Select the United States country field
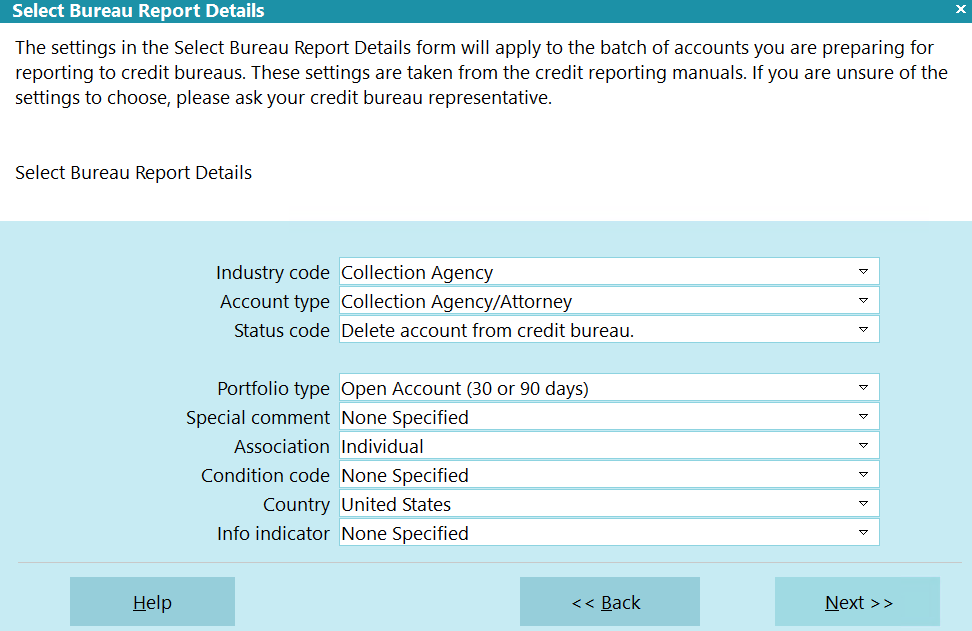 (x=609, y=504)
